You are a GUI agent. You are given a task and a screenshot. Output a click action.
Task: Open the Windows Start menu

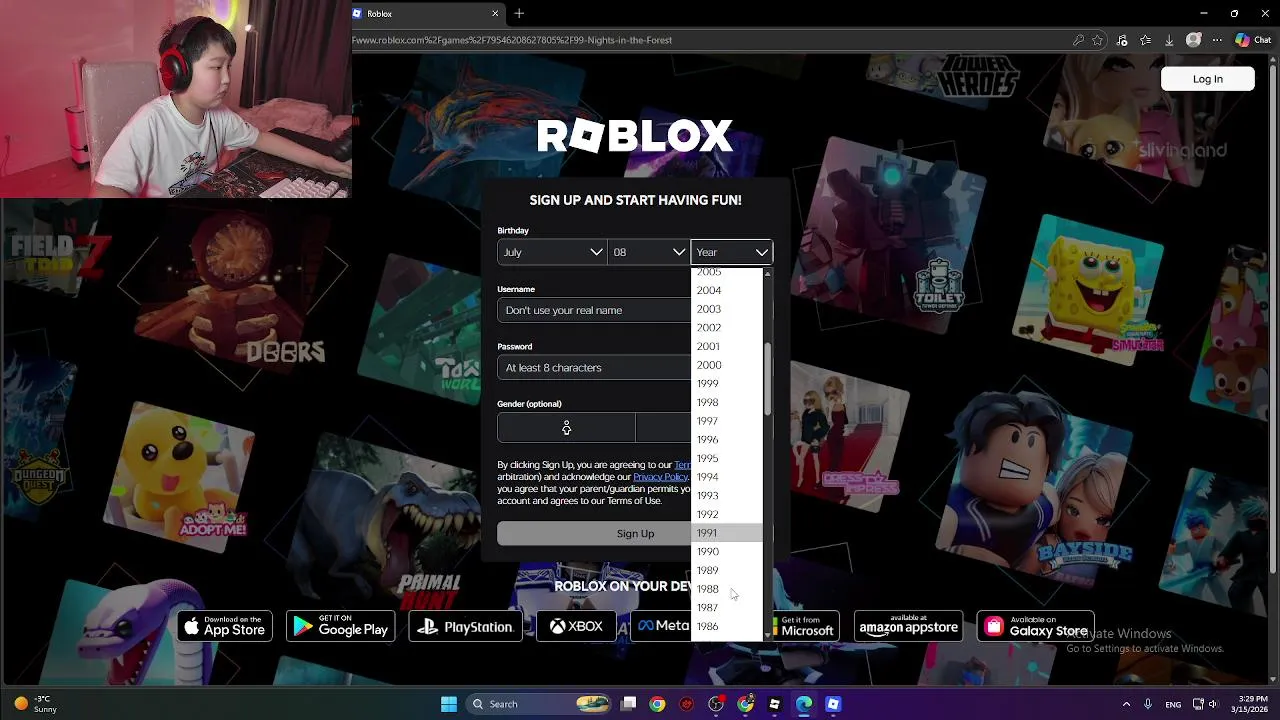tap(449, 704)
